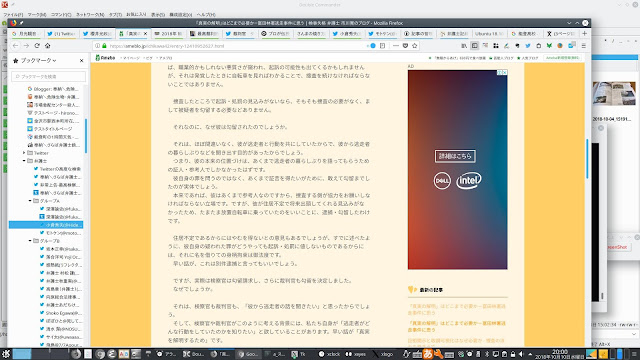Click the xeyes taskbar entry
The image size is (640, 360).
356,354
